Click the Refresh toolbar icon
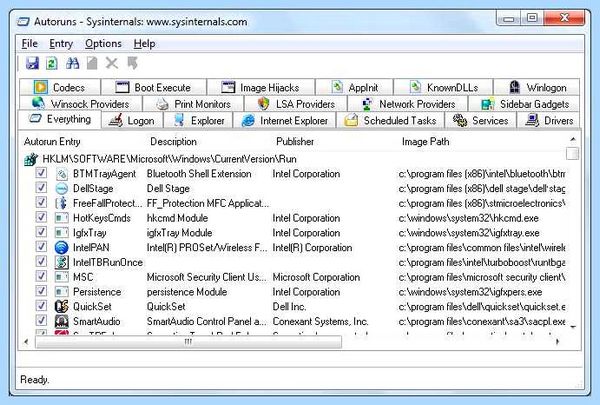 click(x=52, y=63)
